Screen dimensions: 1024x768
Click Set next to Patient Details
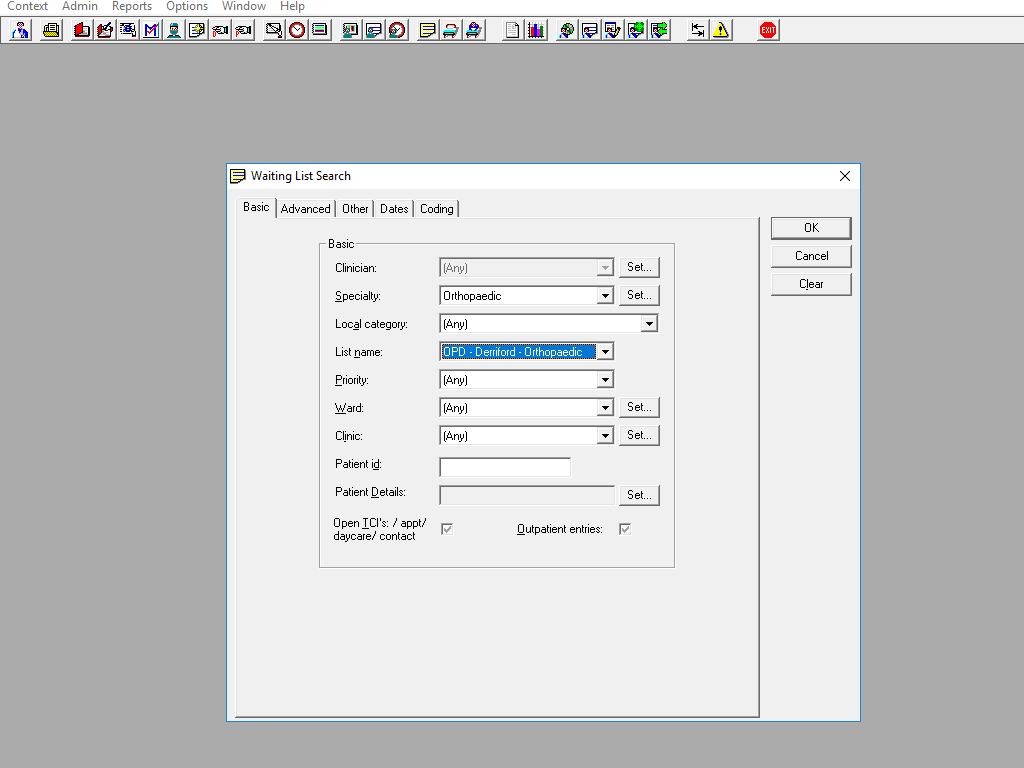click(x=639, y=495)
